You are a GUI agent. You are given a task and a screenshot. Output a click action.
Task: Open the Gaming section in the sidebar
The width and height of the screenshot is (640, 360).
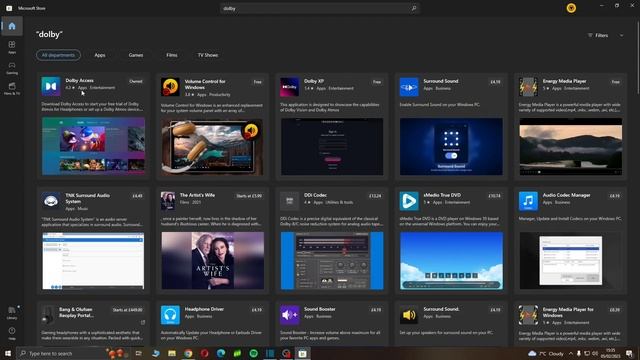12,68
